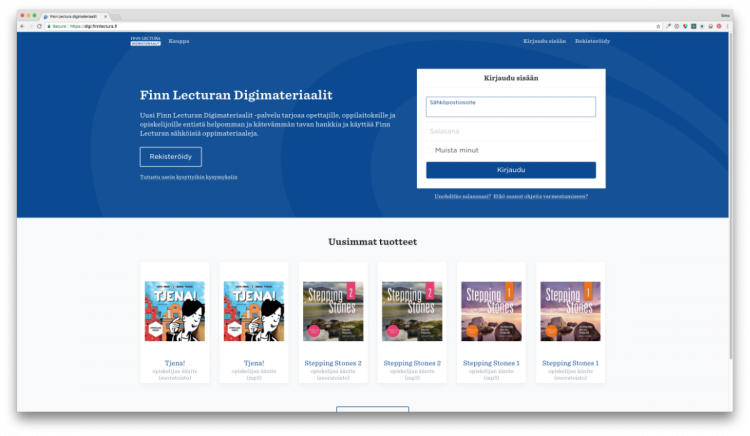Click Stepping Stones 2 title above mp3
750x436 pixels.
tap(412, 363)
